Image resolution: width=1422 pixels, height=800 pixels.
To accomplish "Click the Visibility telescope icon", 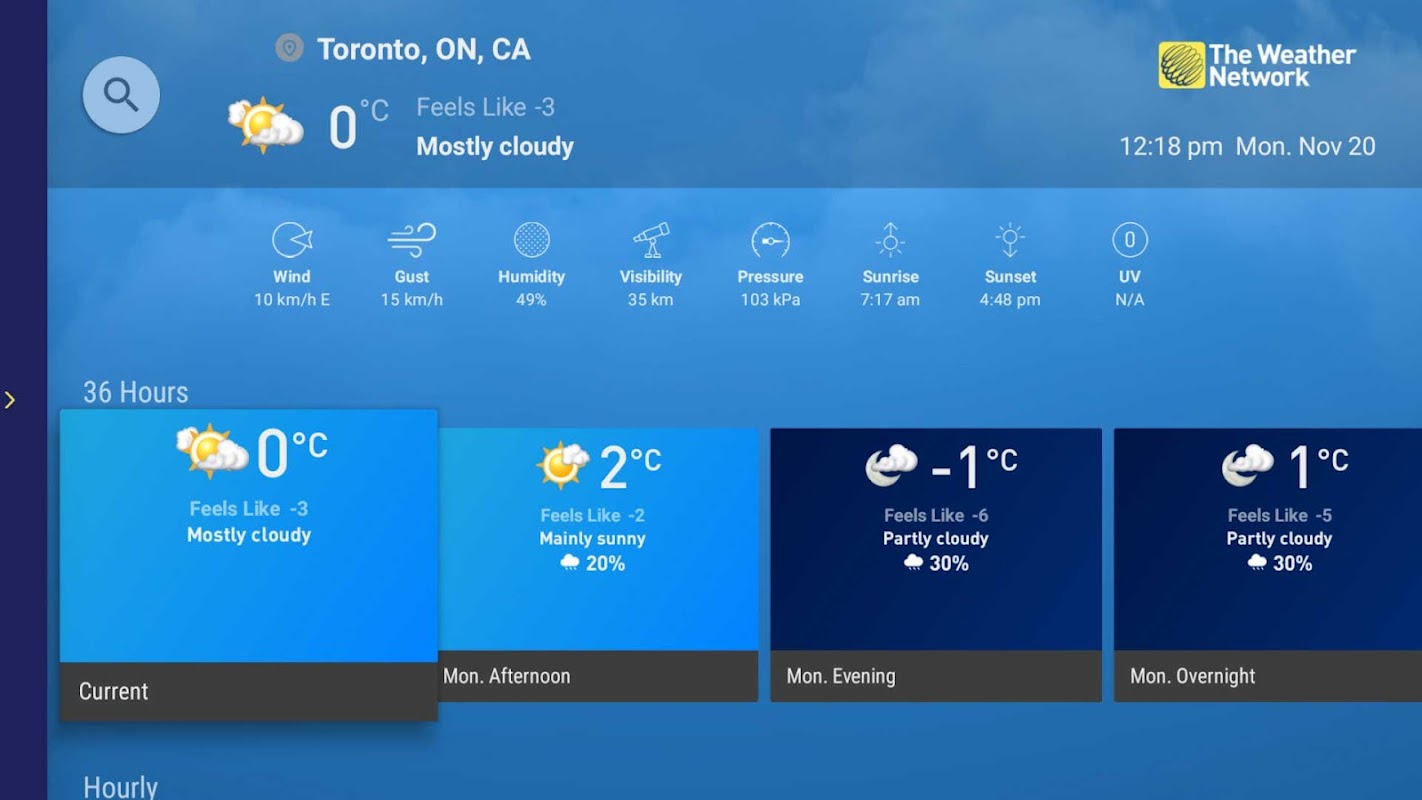I will [651, 240].
